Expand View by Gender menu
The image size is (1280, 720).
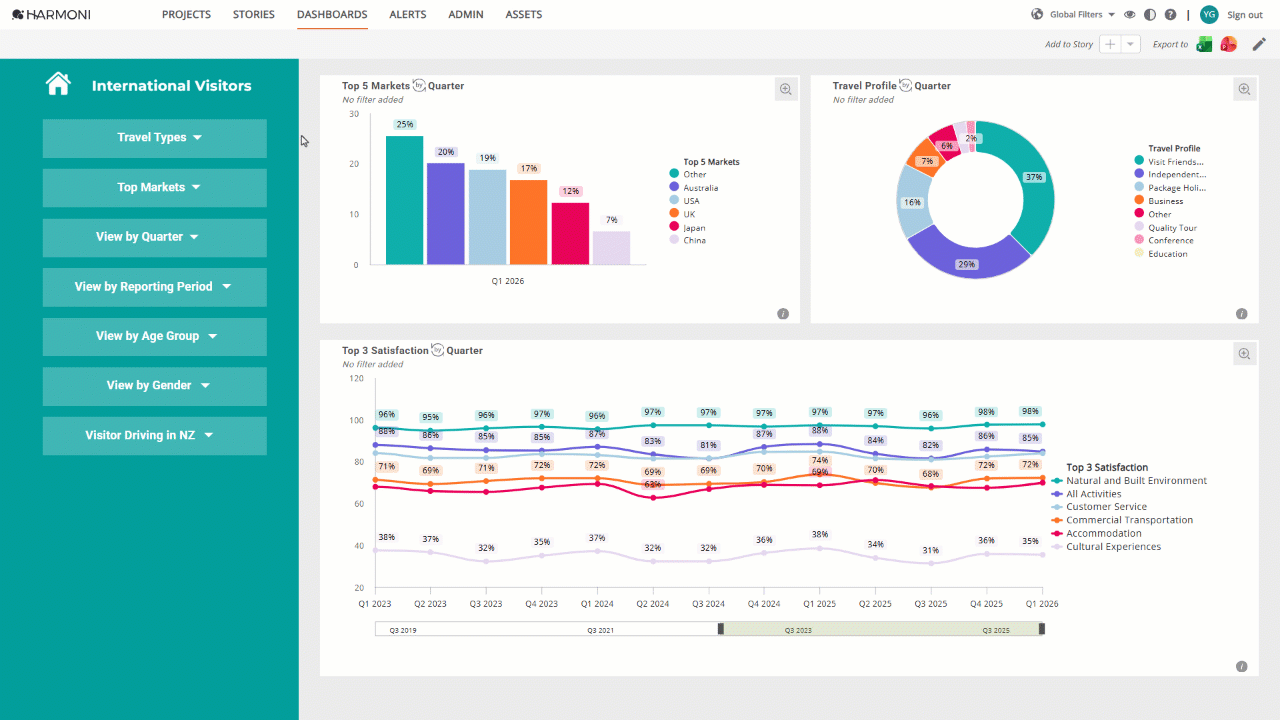pos(154,385)
